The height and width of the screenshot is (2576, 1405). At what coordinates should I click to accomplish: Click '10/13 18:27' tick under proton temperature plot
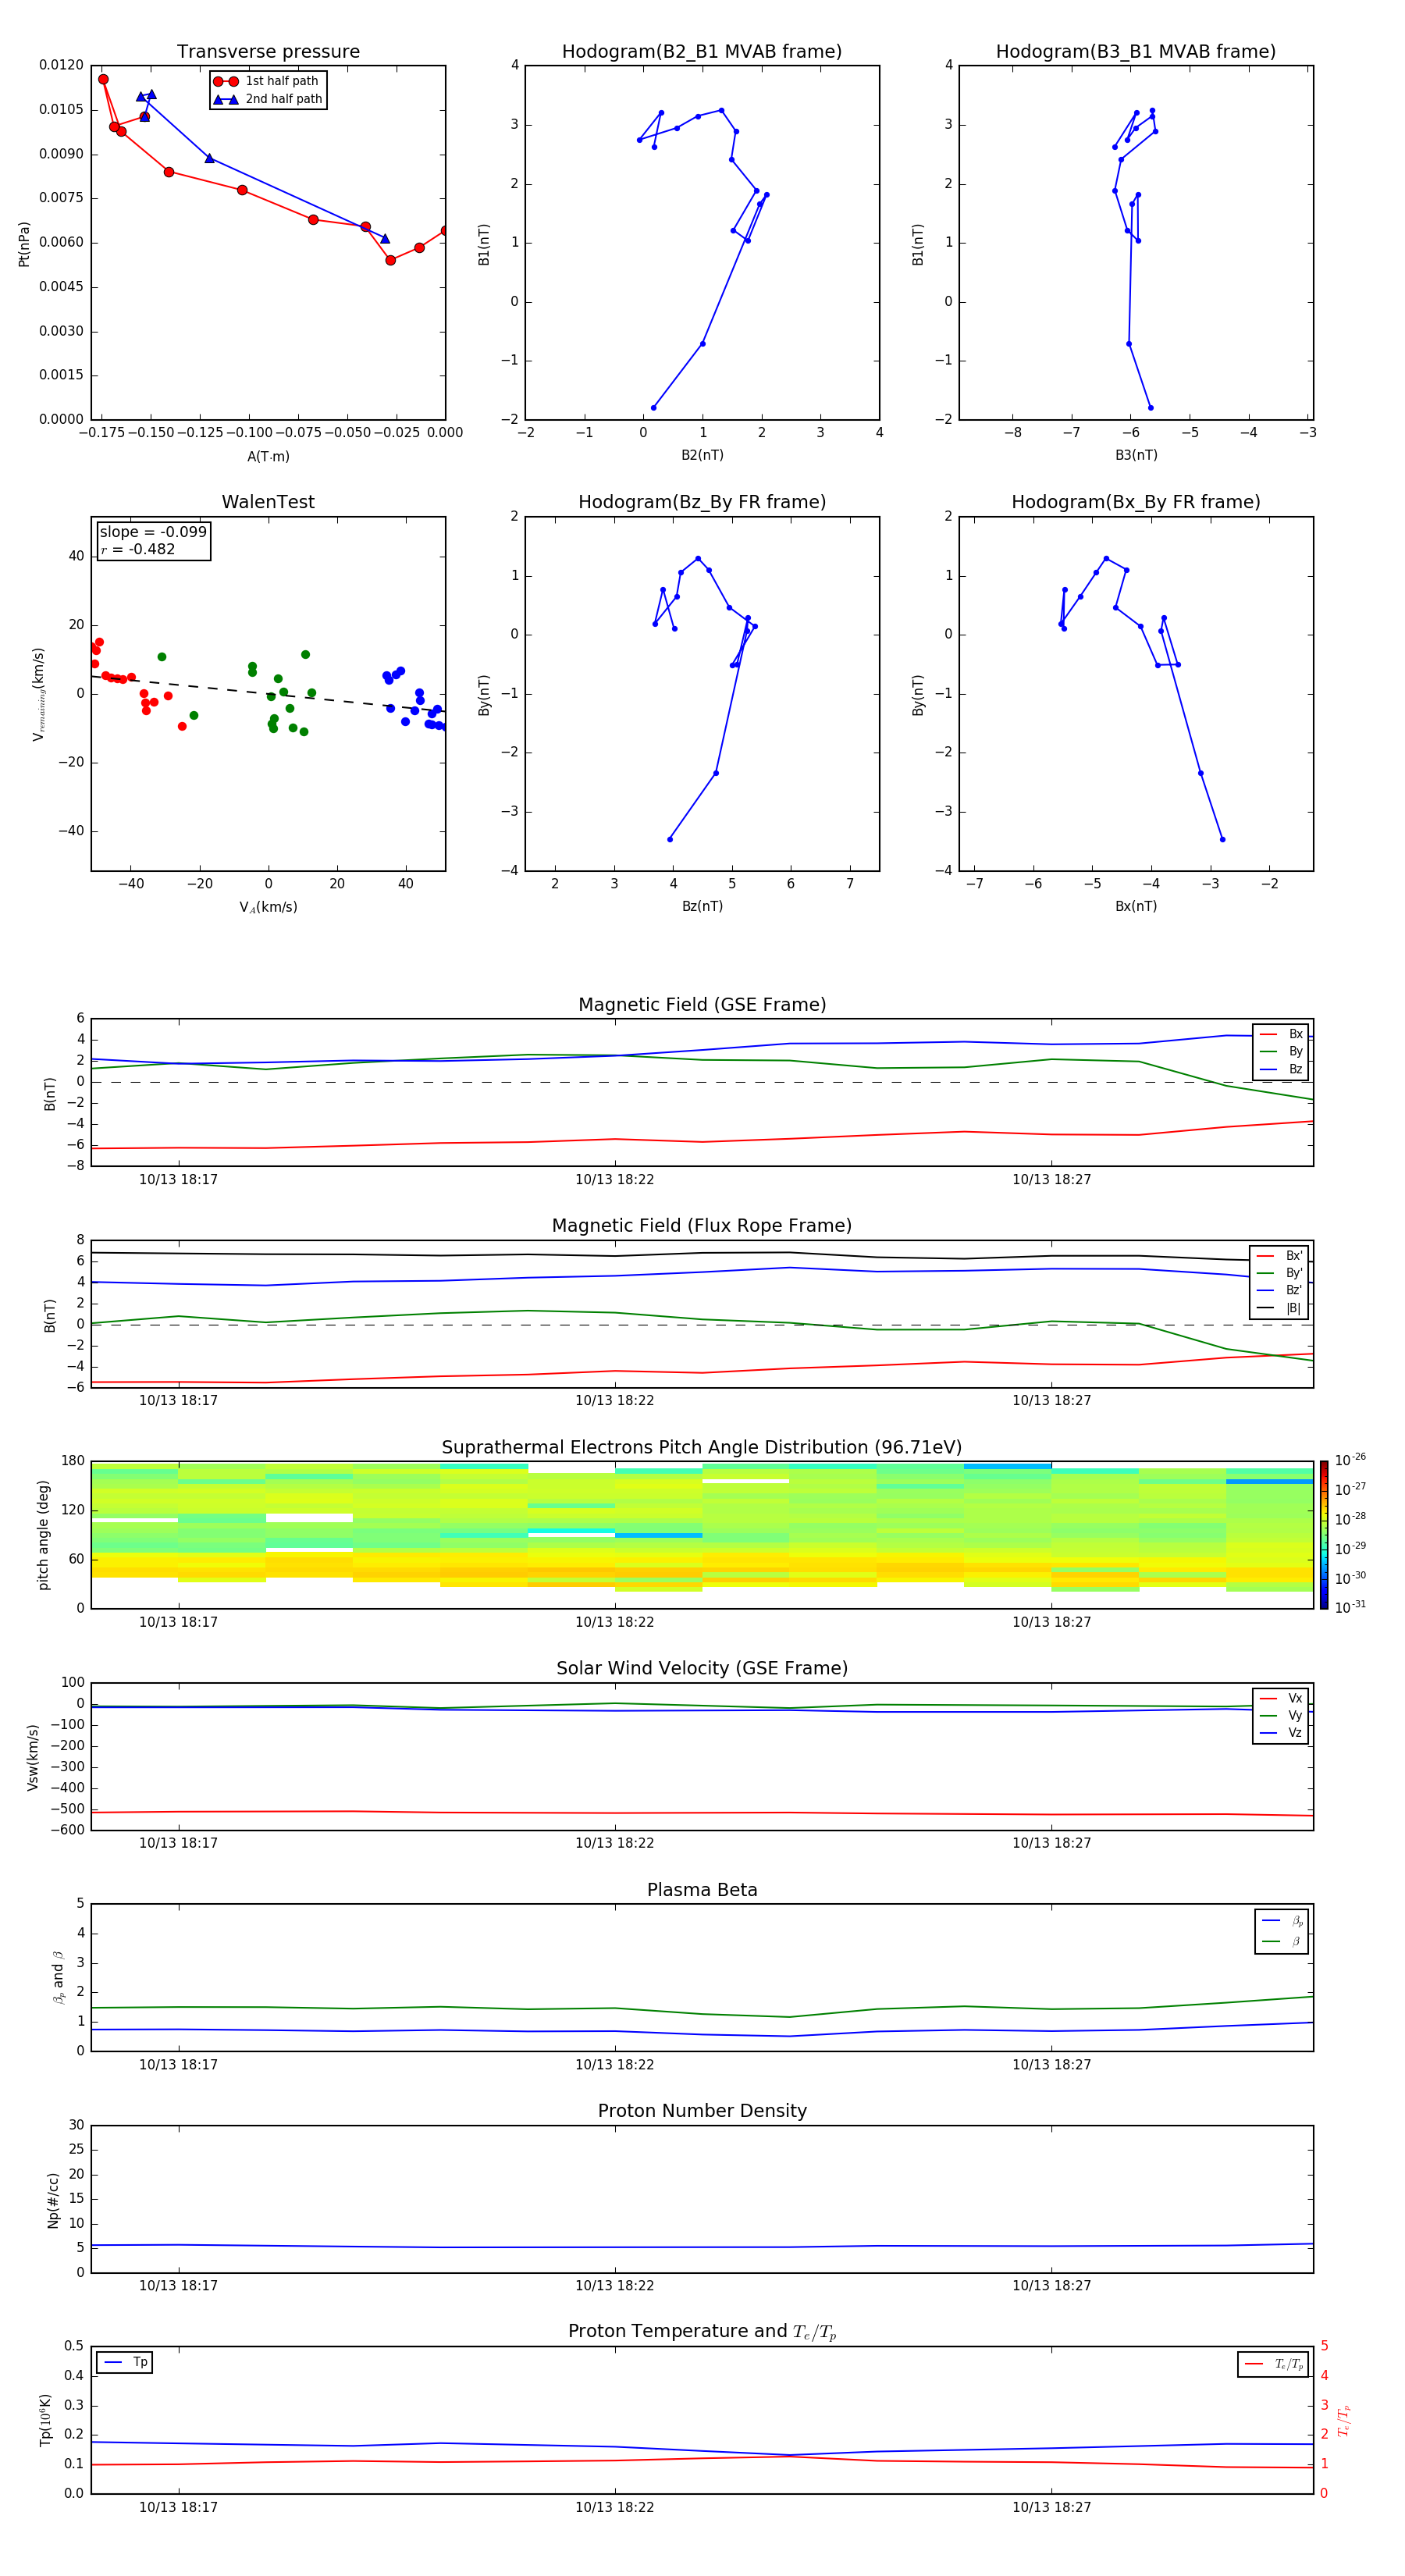click(x=1051, y=2507)
